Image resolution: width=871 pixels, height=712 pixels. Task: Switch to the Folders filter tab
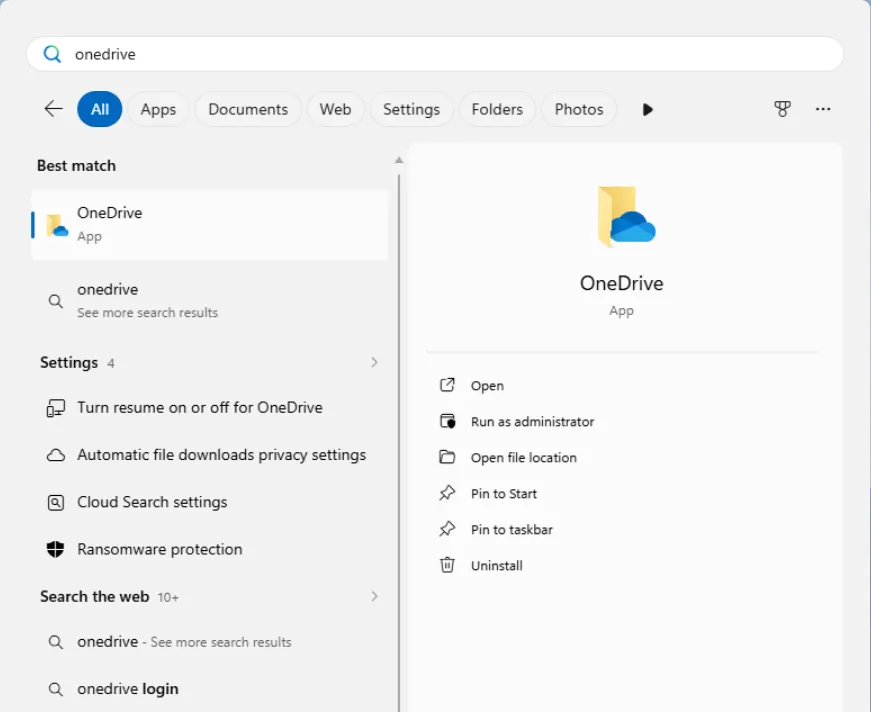click(497, 109)
